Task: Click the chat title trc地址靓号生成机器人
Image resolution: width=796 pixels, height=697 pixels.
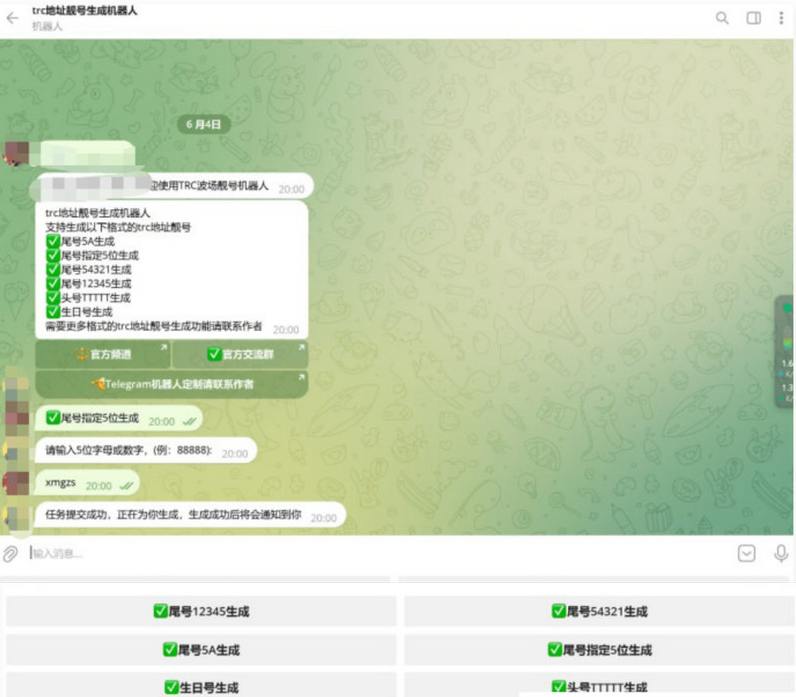Action: click(84, 11)
